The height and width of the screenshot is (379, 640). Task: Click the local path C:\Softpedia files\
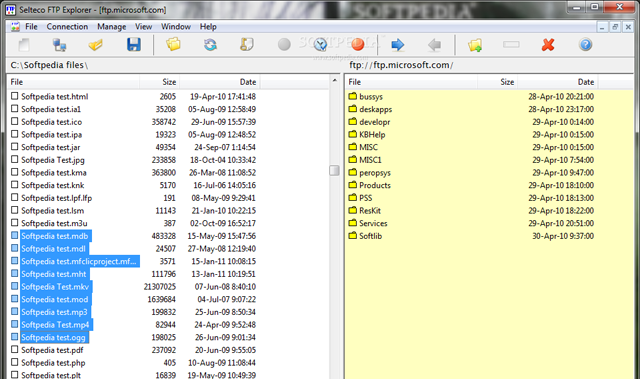point(49,65)
